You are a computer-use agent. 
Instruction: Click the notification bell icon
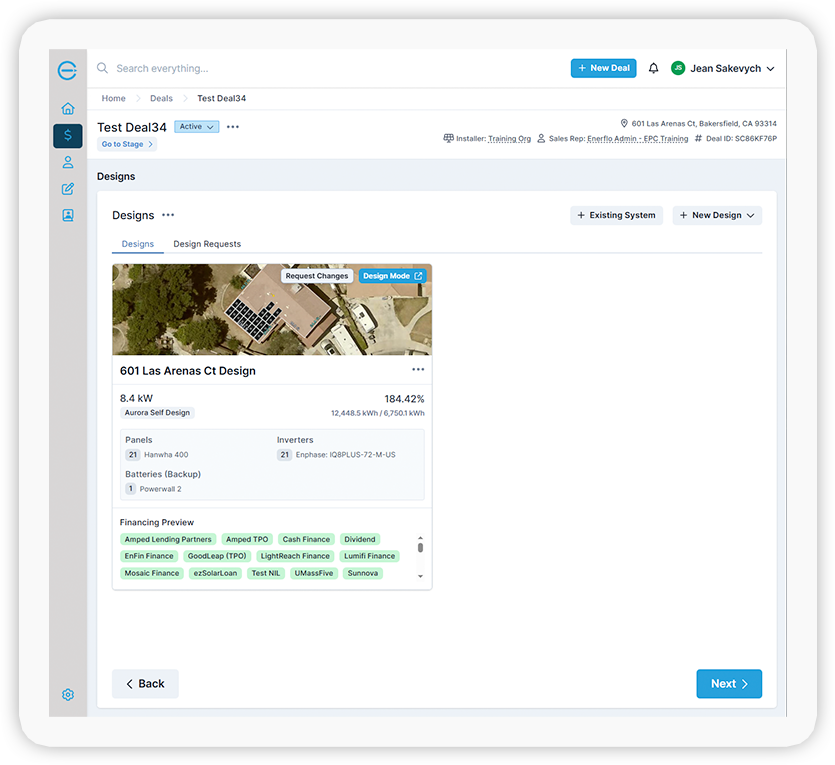pyautogui.click(x=653, y=68)
